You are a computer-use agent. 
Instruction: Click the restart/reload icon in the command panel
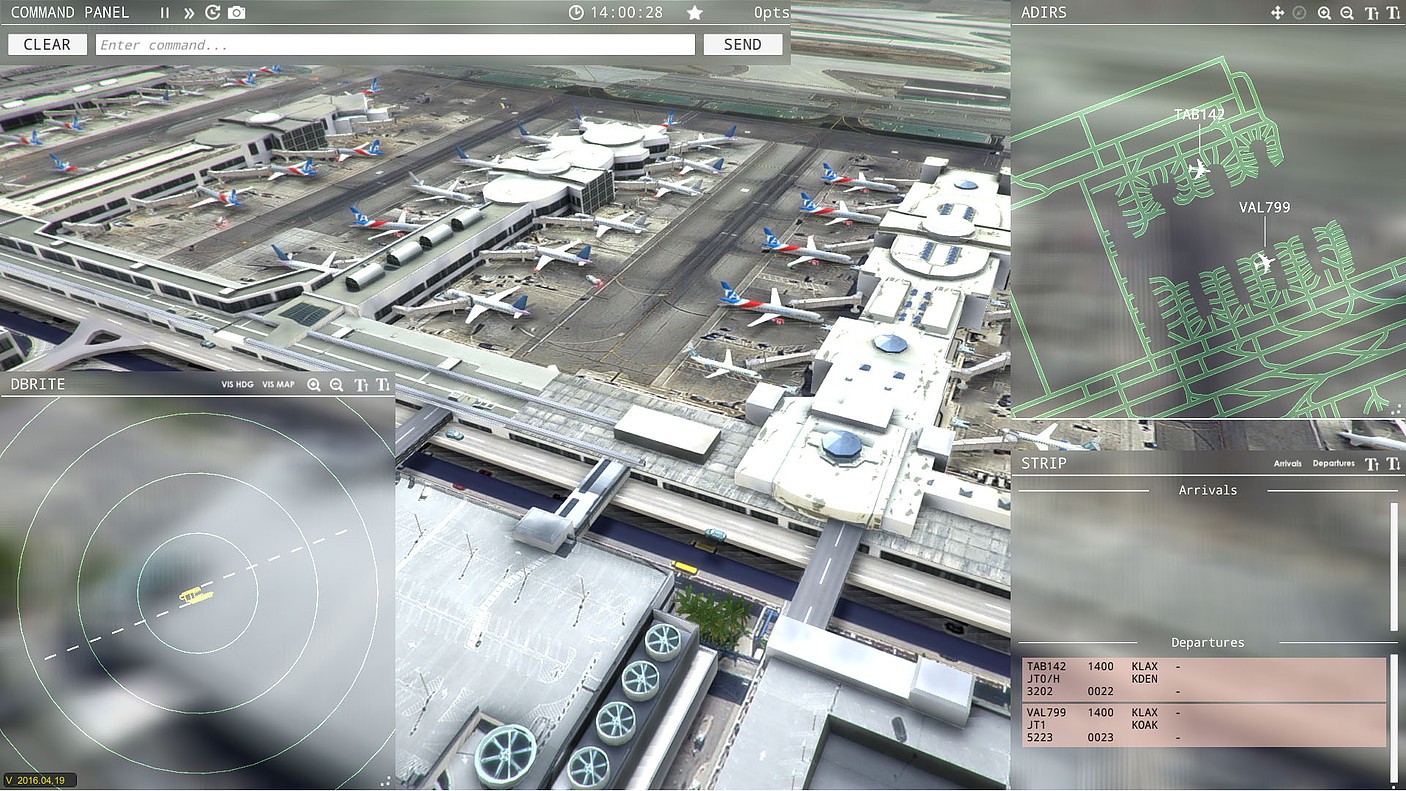[213, 12]
